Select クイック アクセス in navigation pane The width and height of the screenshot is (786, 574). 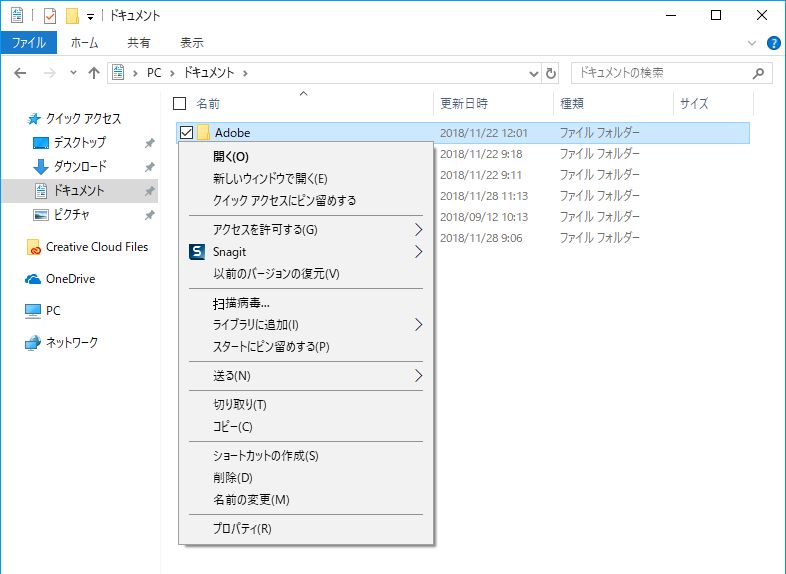83,118
